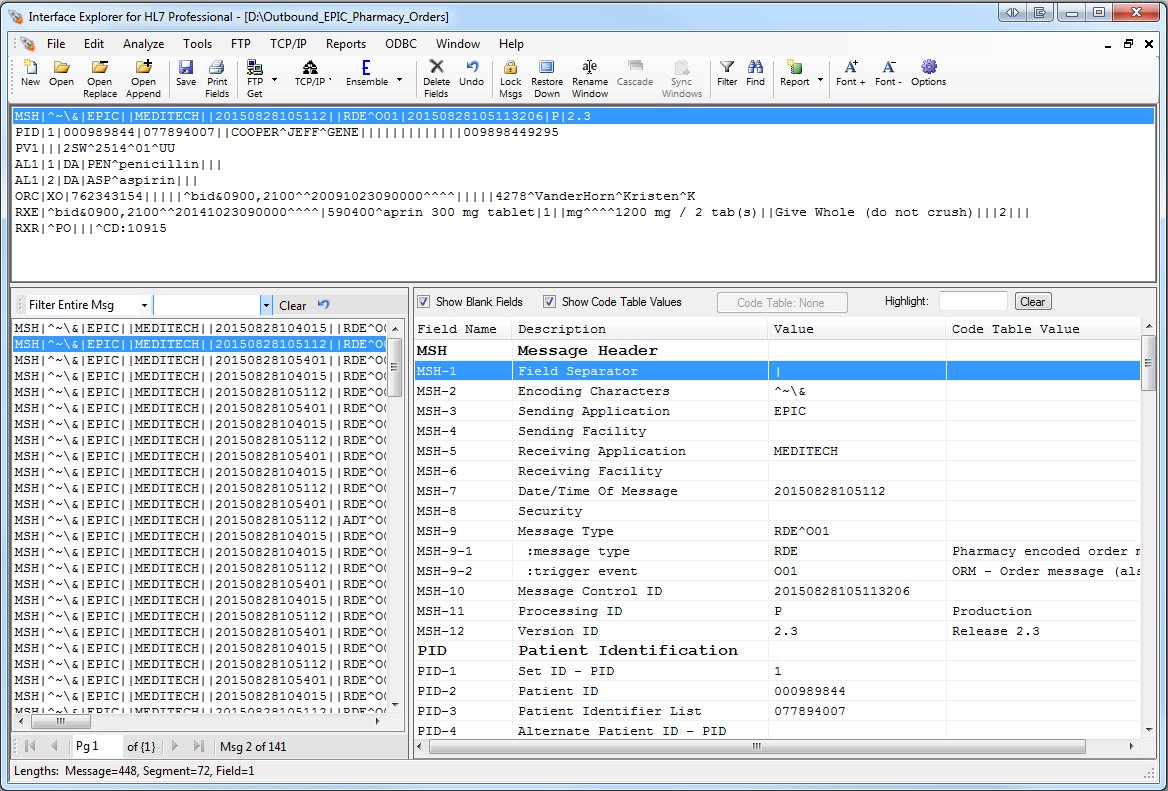1168x791 pixels.
Task: Go to next page navigation icon
Action: coord(174,746)
